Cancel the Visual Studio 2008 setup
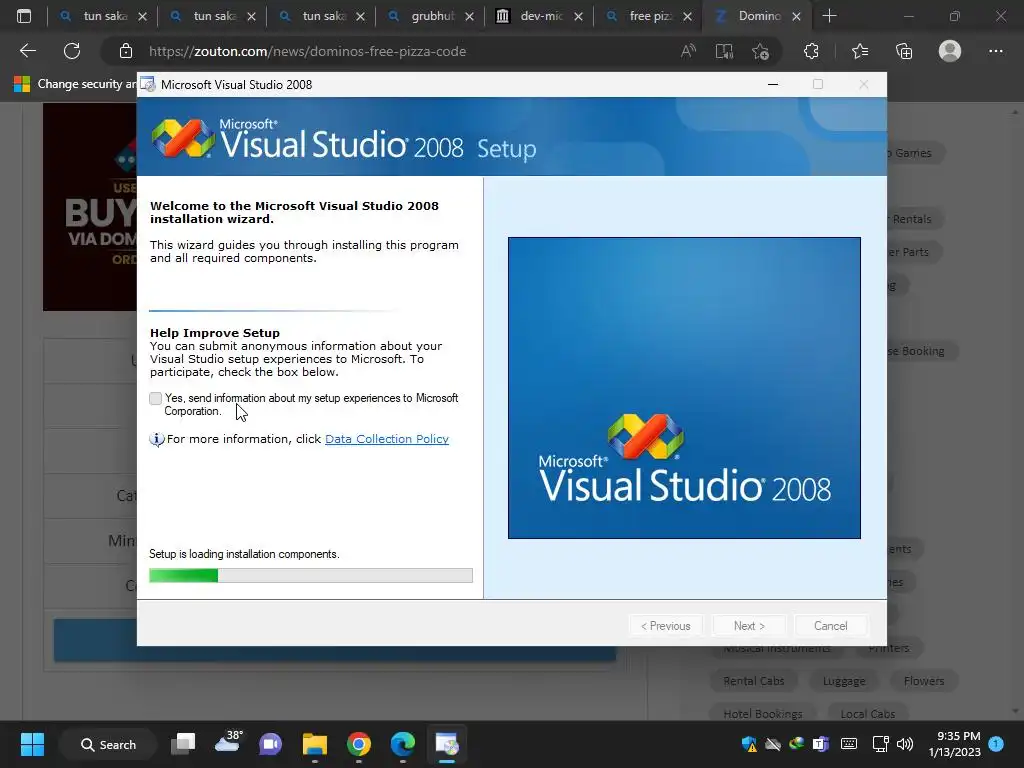 pyautogui.click(x=831, y=626)
